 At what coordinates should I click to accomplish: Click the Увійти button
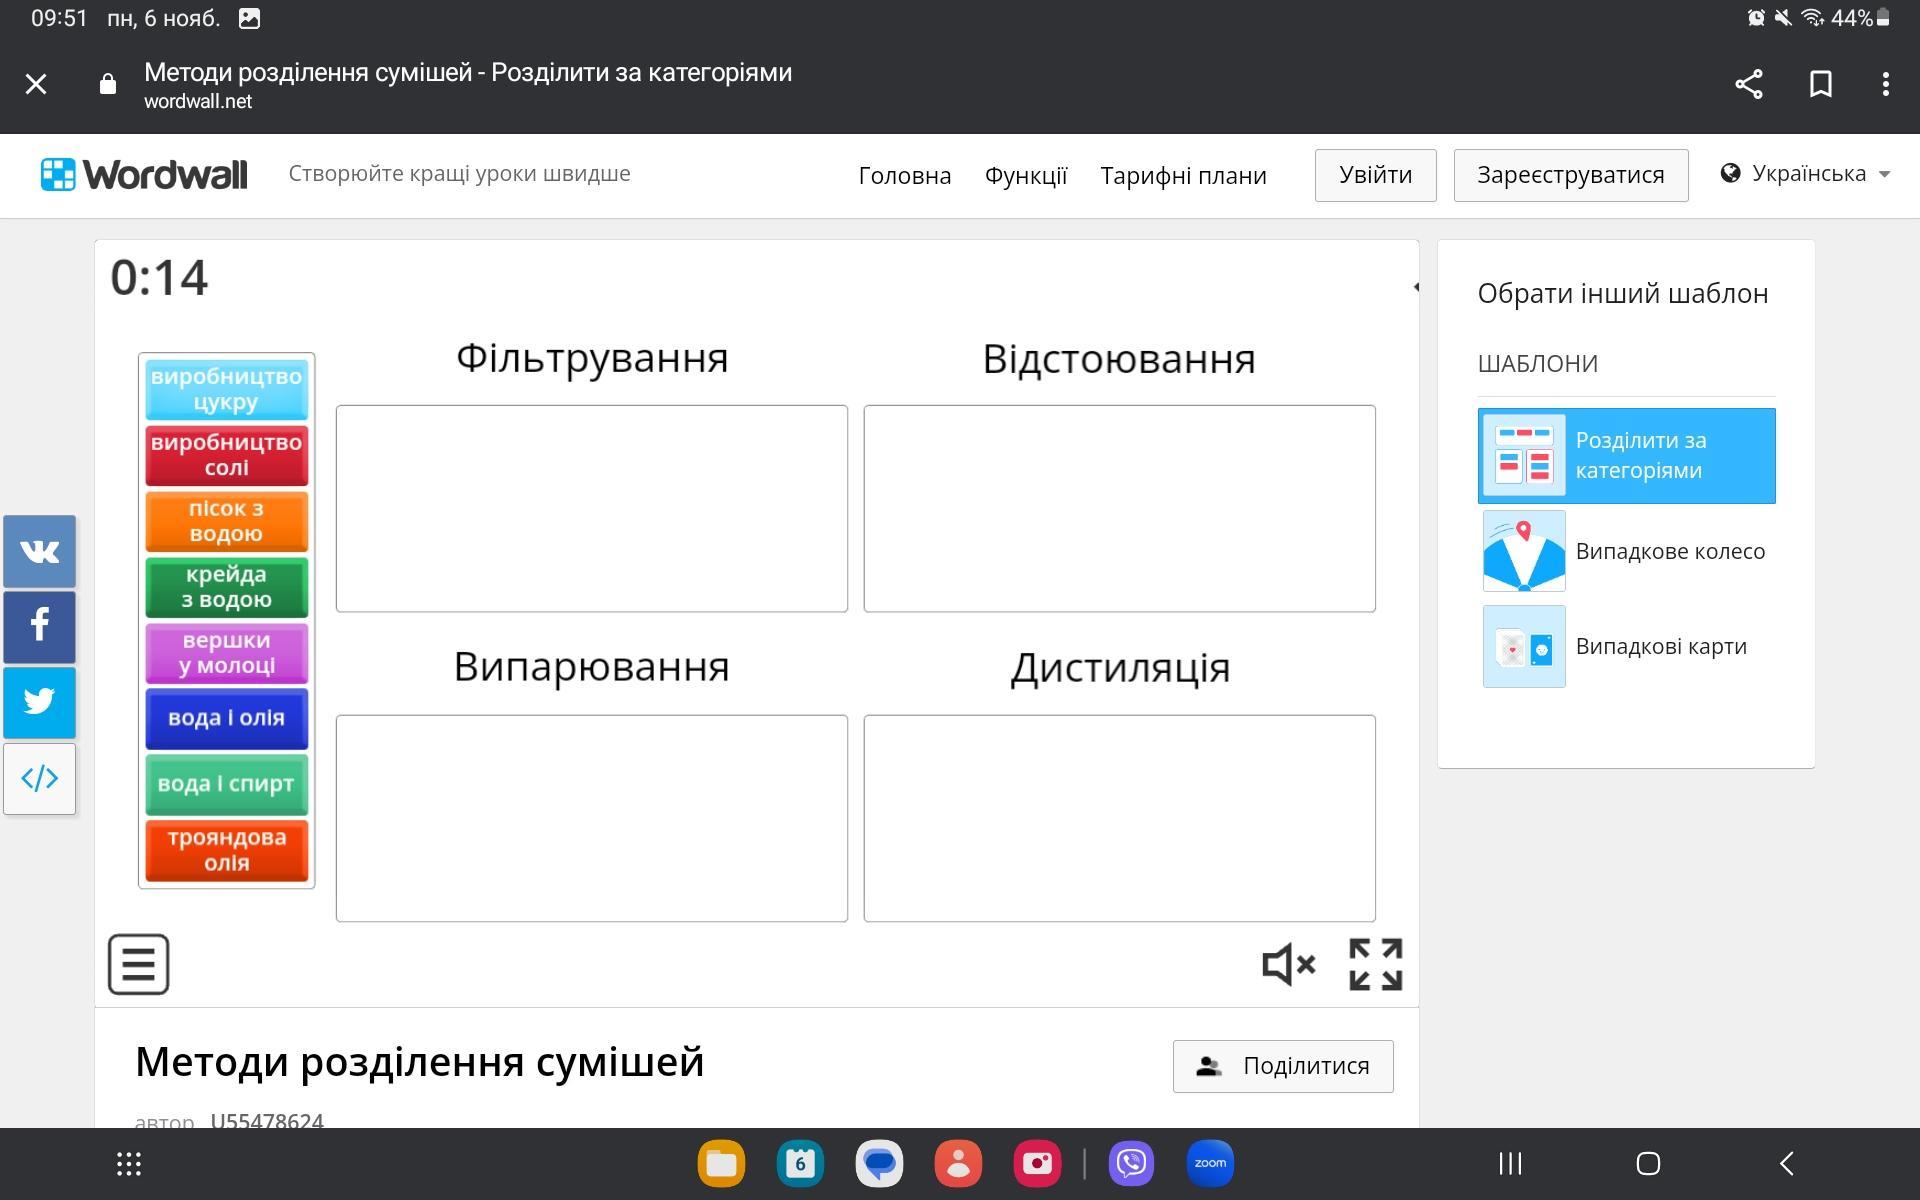tap(1376, 176)
